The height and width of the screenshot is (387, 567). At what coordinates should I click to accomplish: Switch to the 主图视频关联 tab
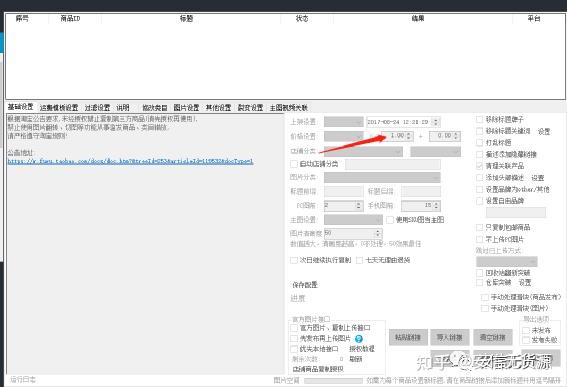(x=289, y=108)
